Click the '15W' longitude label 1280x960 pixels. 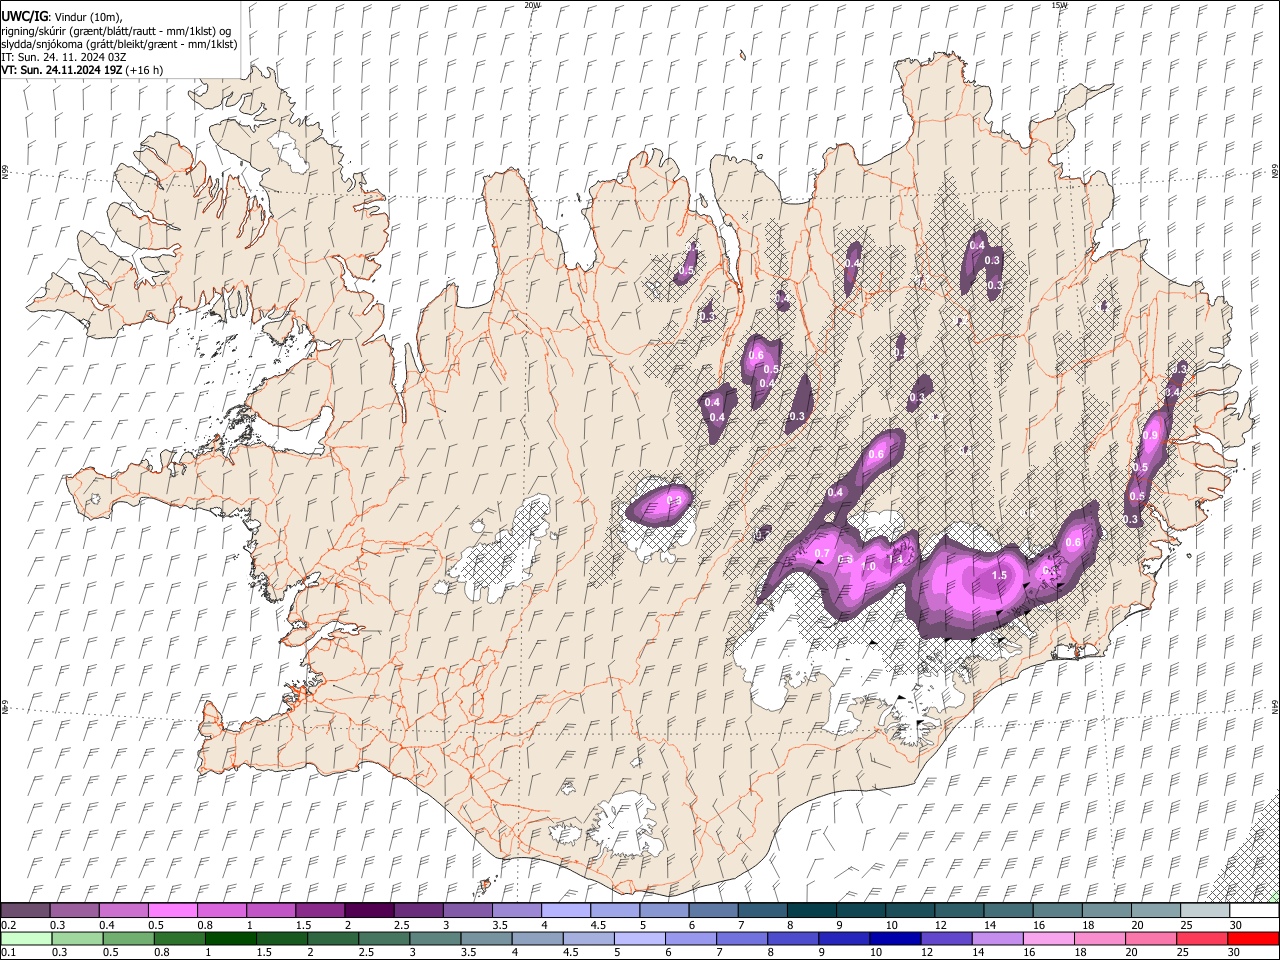(x=1059, y=5)
